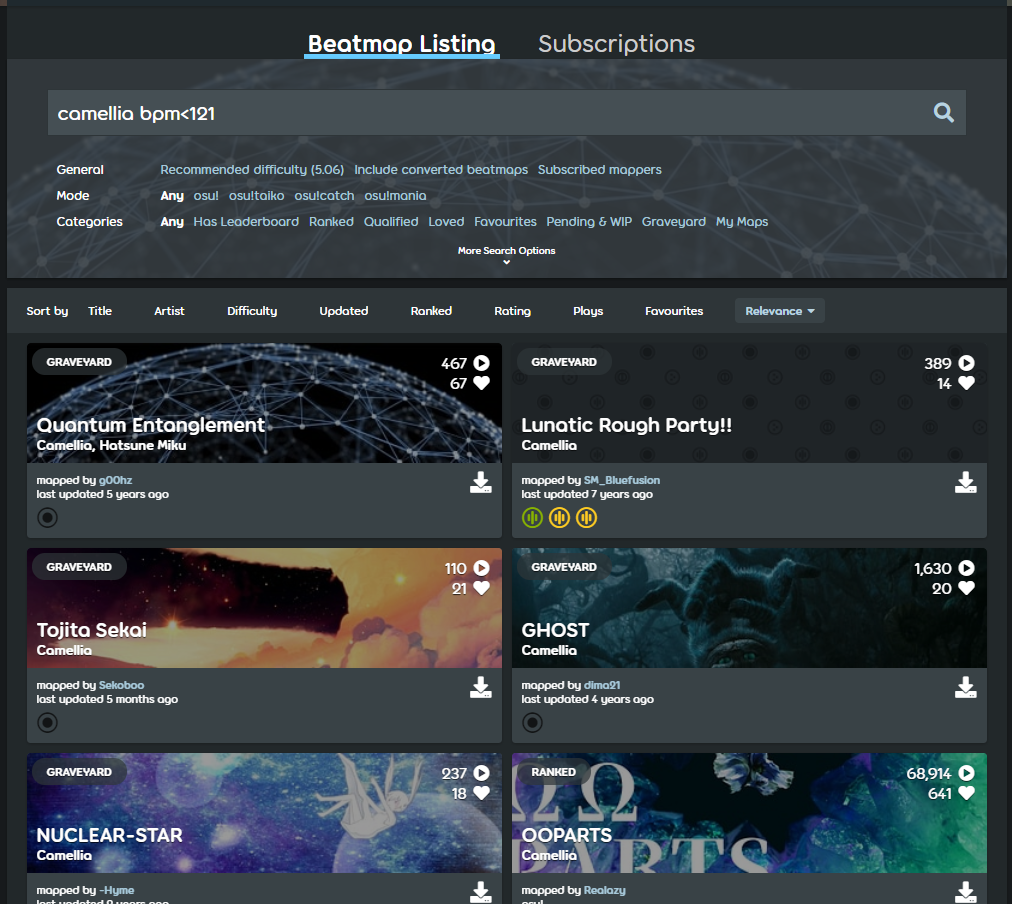Open mapper dima21's profile

pyautogui.click(x=602, y=685)
